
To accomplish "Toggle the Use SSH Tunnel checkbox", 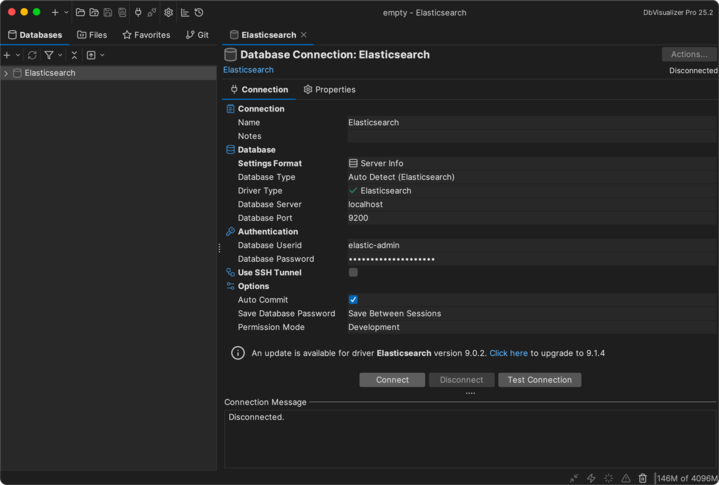I will point(353,272).
